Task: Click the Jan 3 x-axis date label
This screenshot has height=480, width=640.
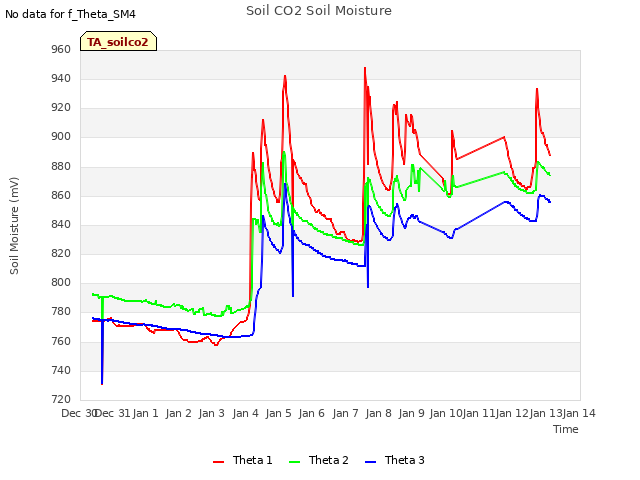Action: click(212, 413)
